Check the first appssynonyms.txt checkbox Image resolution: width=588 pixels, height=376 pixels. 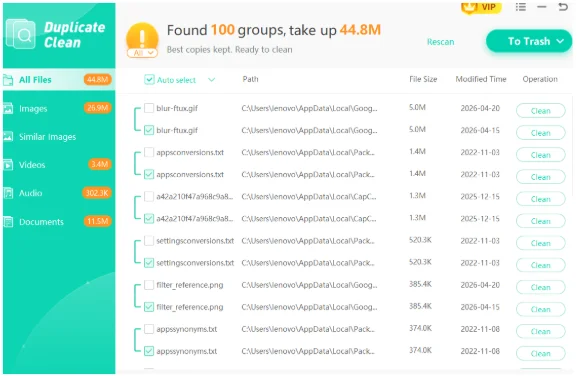pos(149,329)
